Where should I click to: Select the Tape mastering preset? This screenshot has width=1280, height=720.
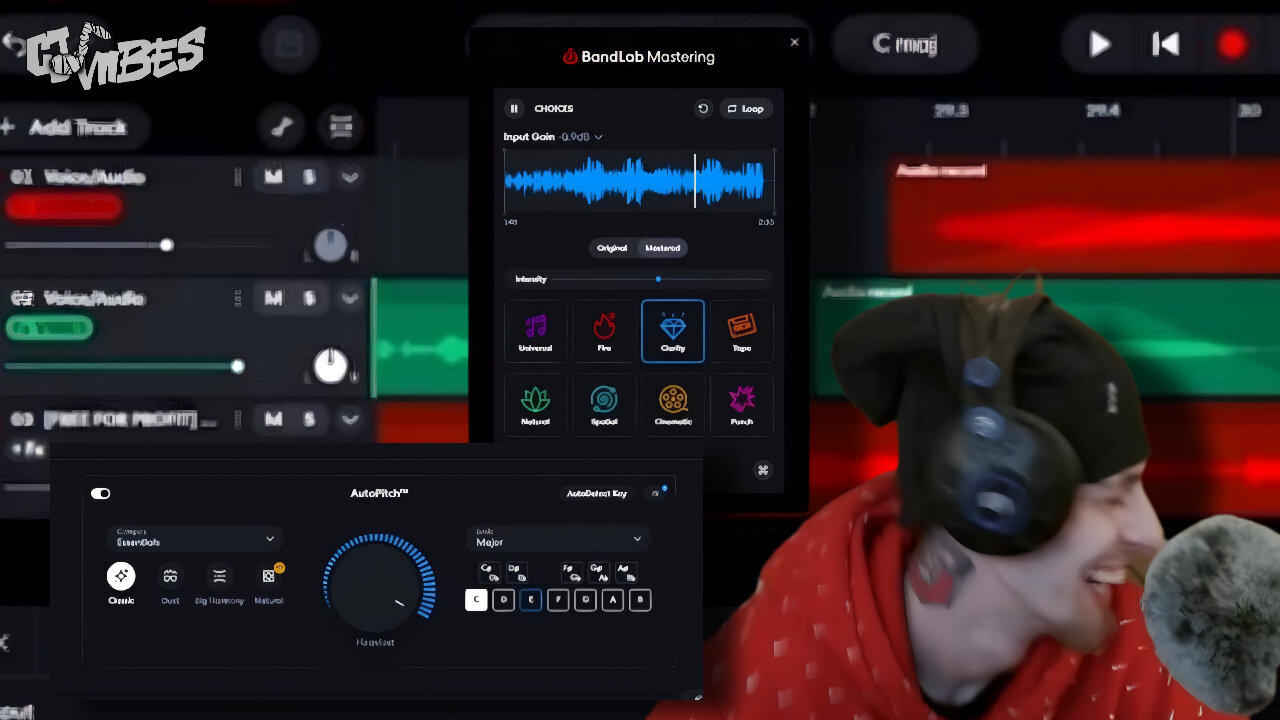point(741,331)
